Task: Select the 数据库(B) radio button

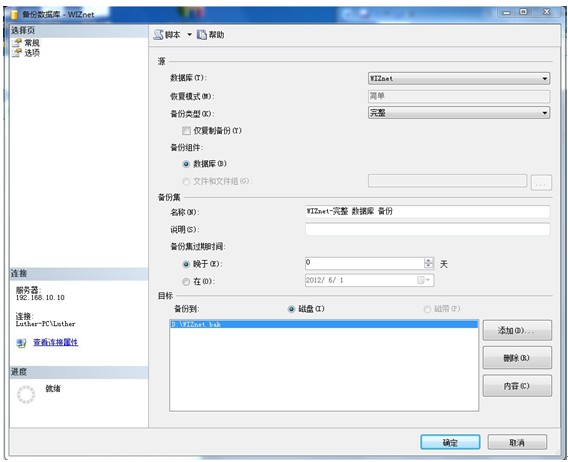Action: click(x=186, y=164)
